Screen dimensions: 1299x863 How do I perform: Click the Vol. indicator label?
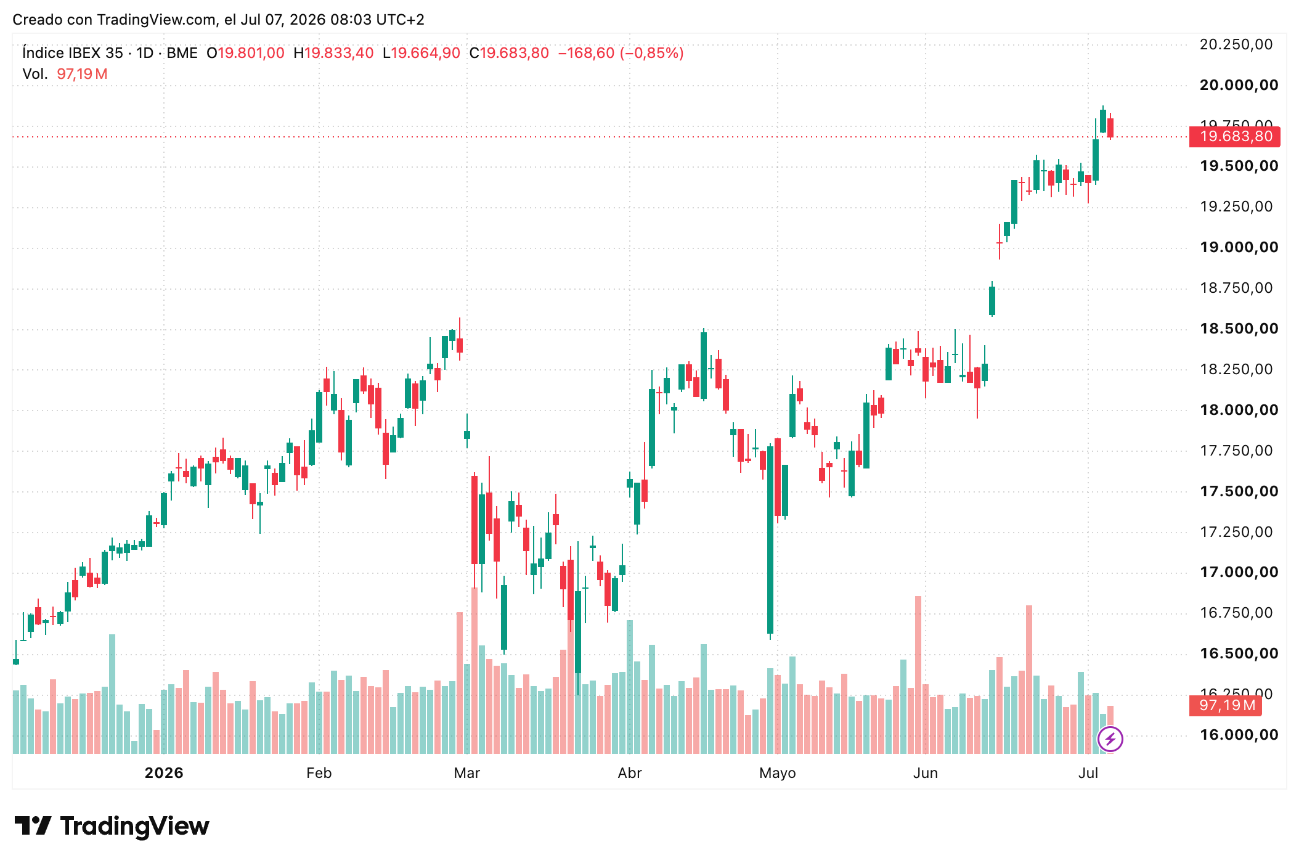point(34,74)
